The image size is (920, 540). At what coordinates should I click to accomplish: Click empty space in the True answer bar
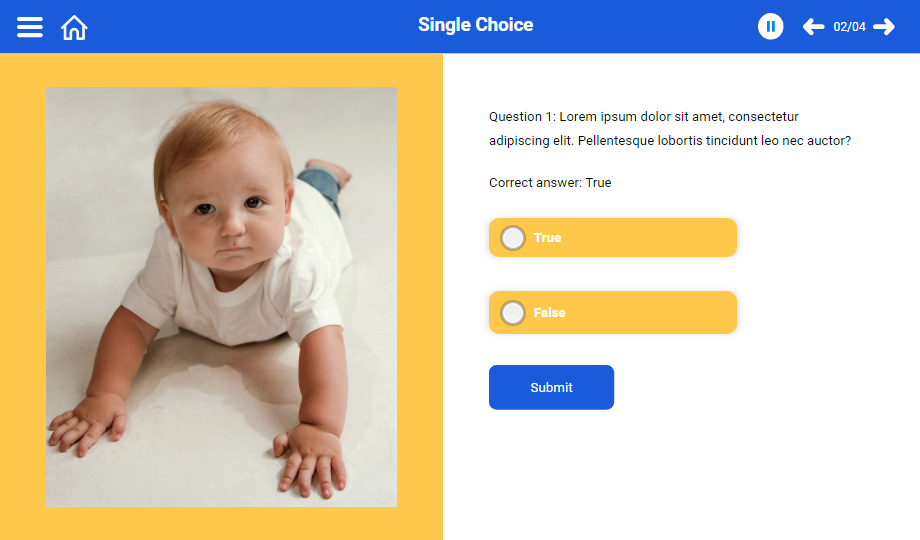[660, 238]
